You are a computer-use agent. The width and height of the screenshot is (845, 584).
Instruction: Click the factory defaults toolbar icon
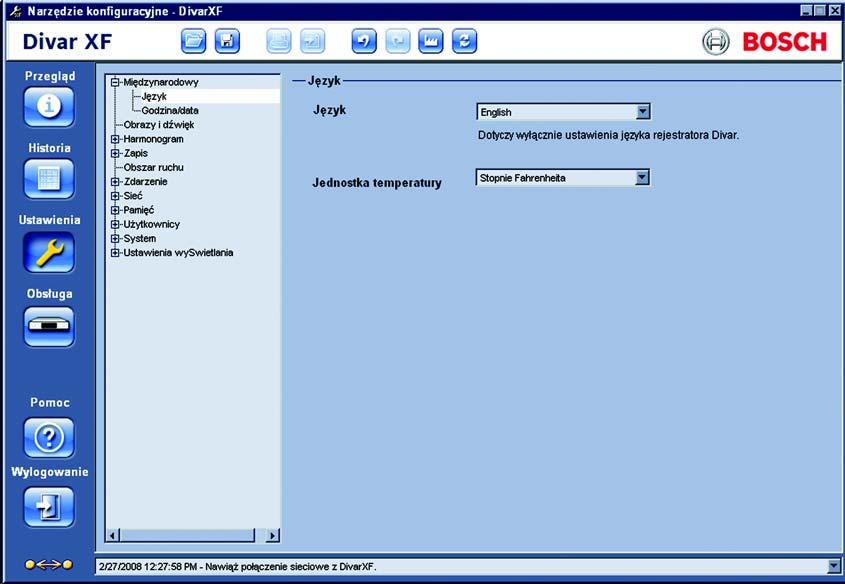point(431,41)
